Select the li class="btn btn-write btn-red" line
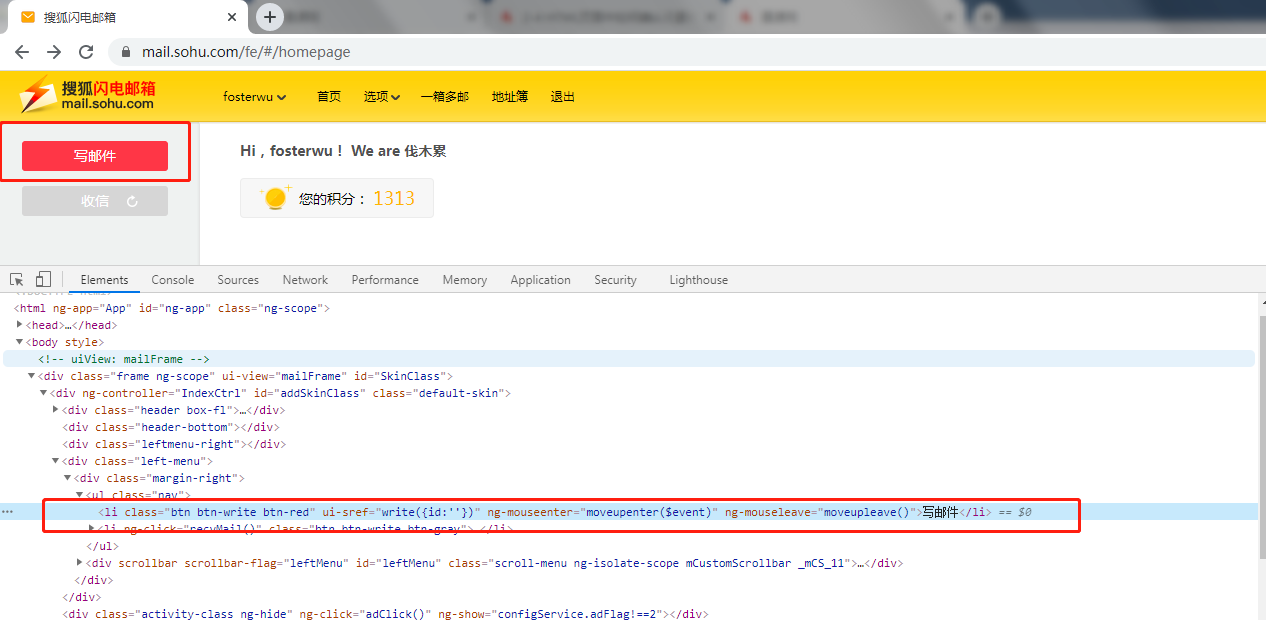 (629, 512)
